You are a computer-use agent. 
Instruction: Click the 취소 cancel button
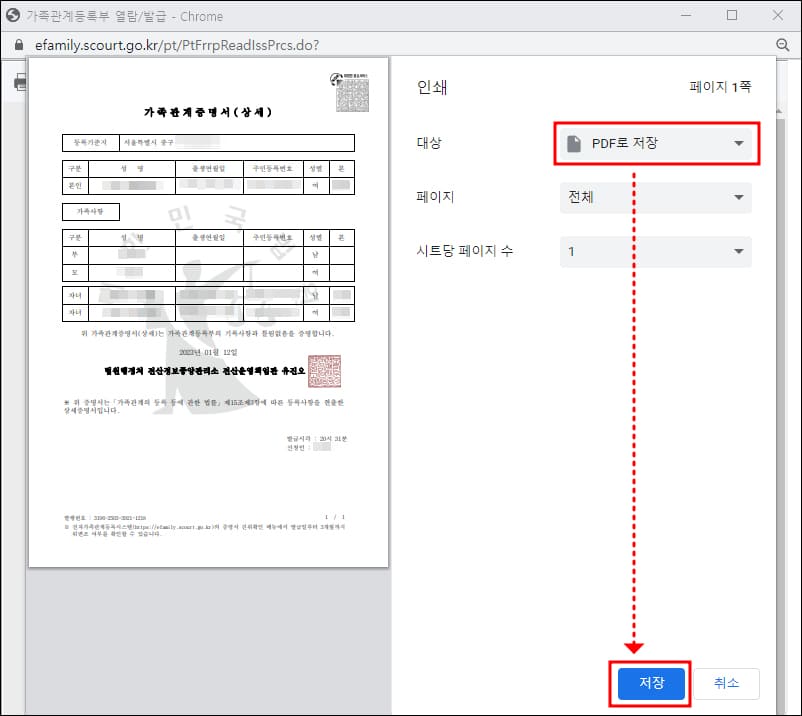click(x=727, y=684)
